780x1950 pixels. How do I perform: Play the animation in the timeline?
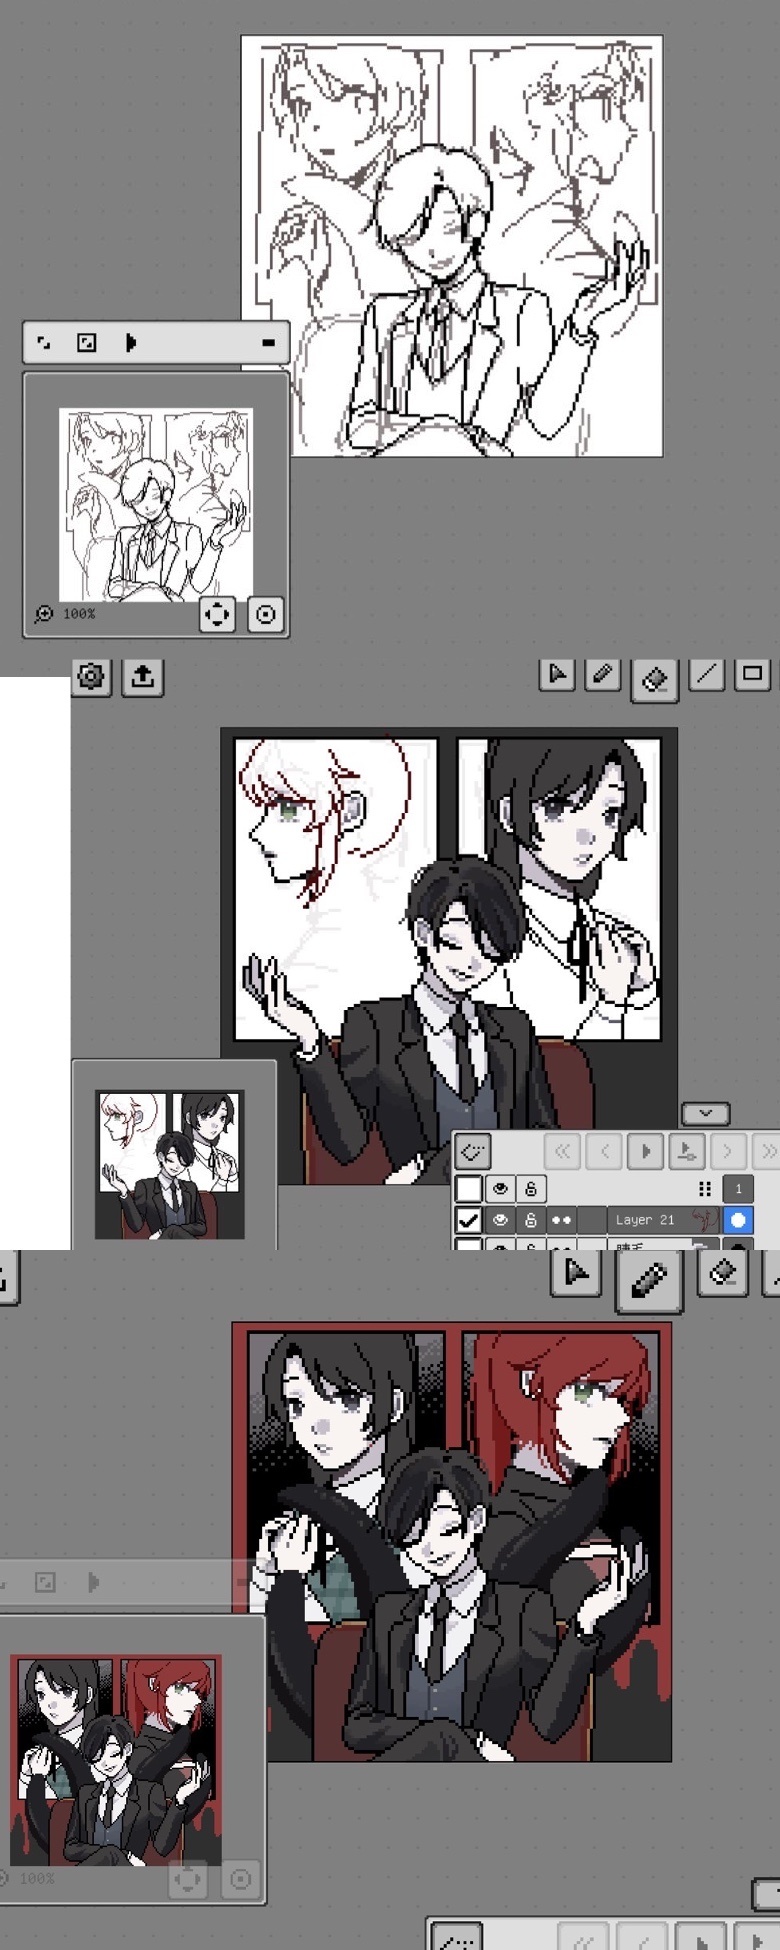coord(646,1151)
